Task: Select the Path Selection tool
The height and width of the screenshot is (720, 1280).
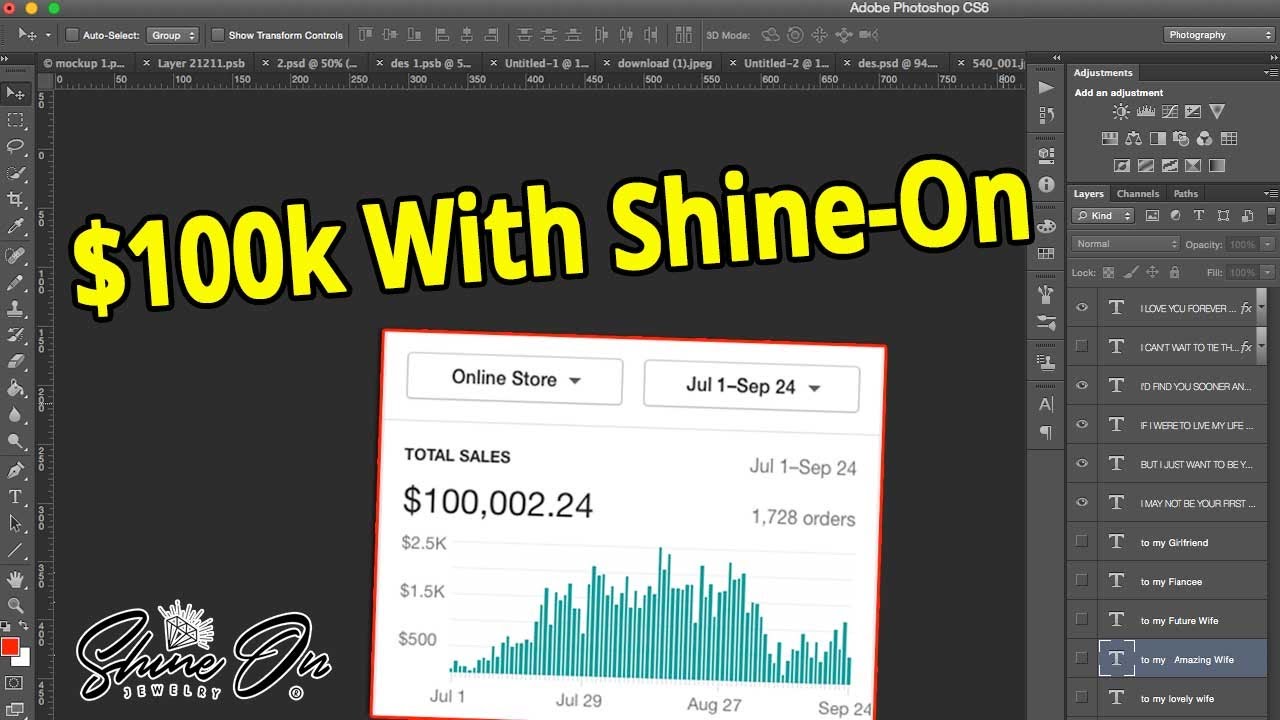Action: 15,523
